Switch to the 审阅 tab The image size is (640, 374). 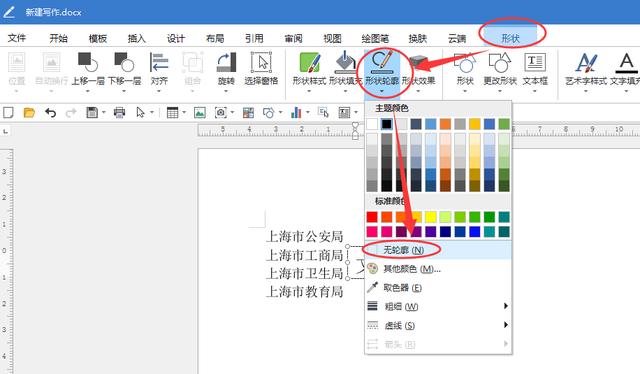(293, 38)
